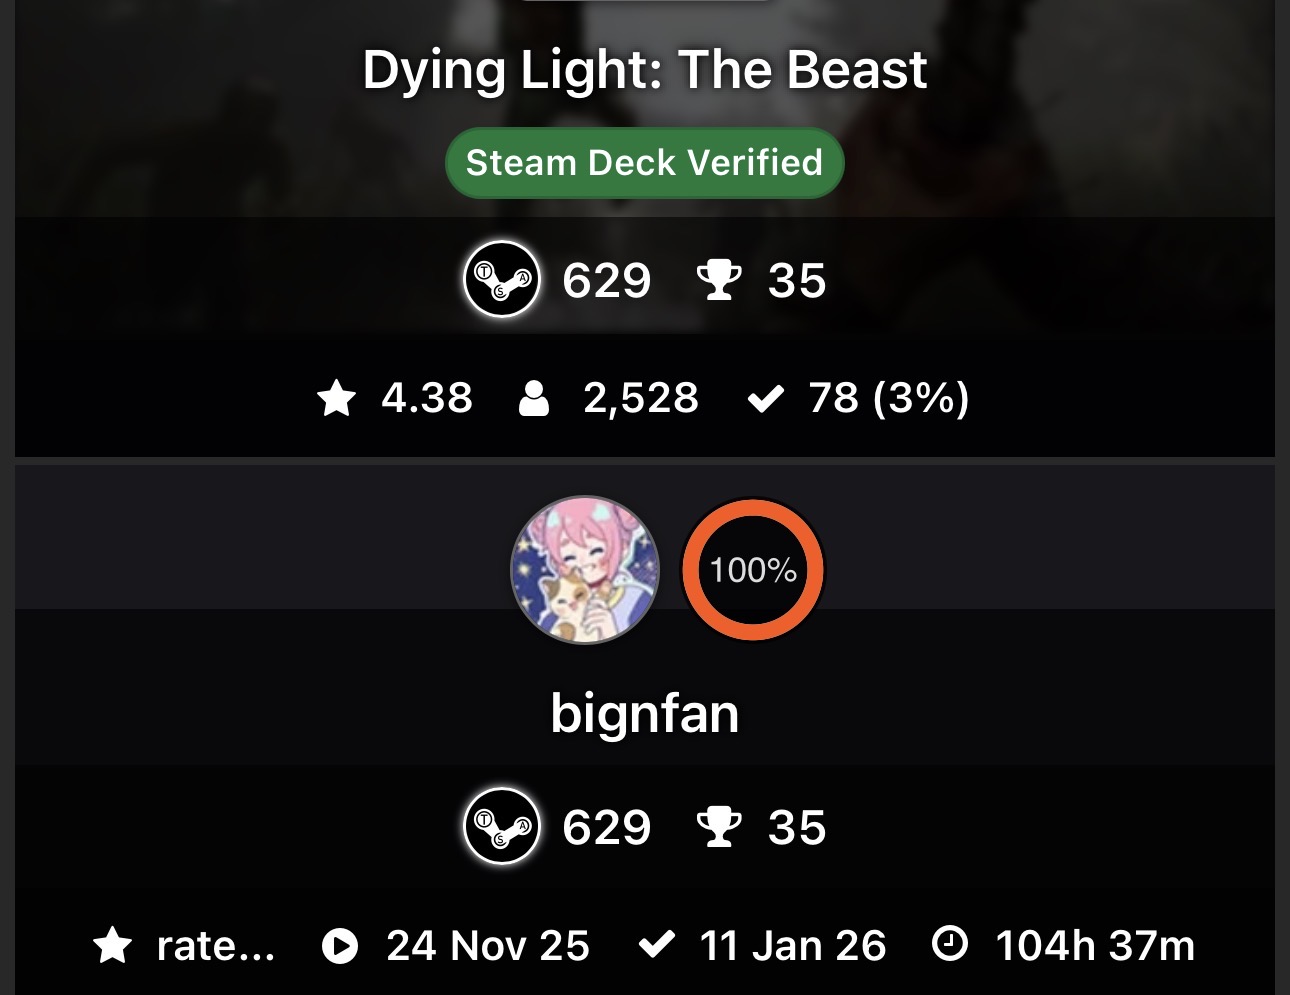Click the trophy icon under bignfan
The image size is (1290, 995).
(x=719, y=827)
